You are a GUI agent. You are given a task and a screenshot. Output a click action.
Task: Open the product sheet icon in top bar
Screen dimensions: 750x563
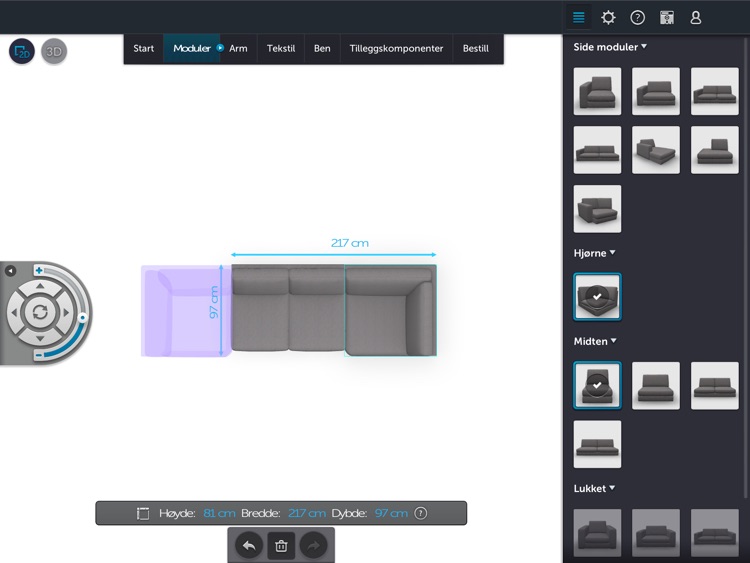click(667, 18)
